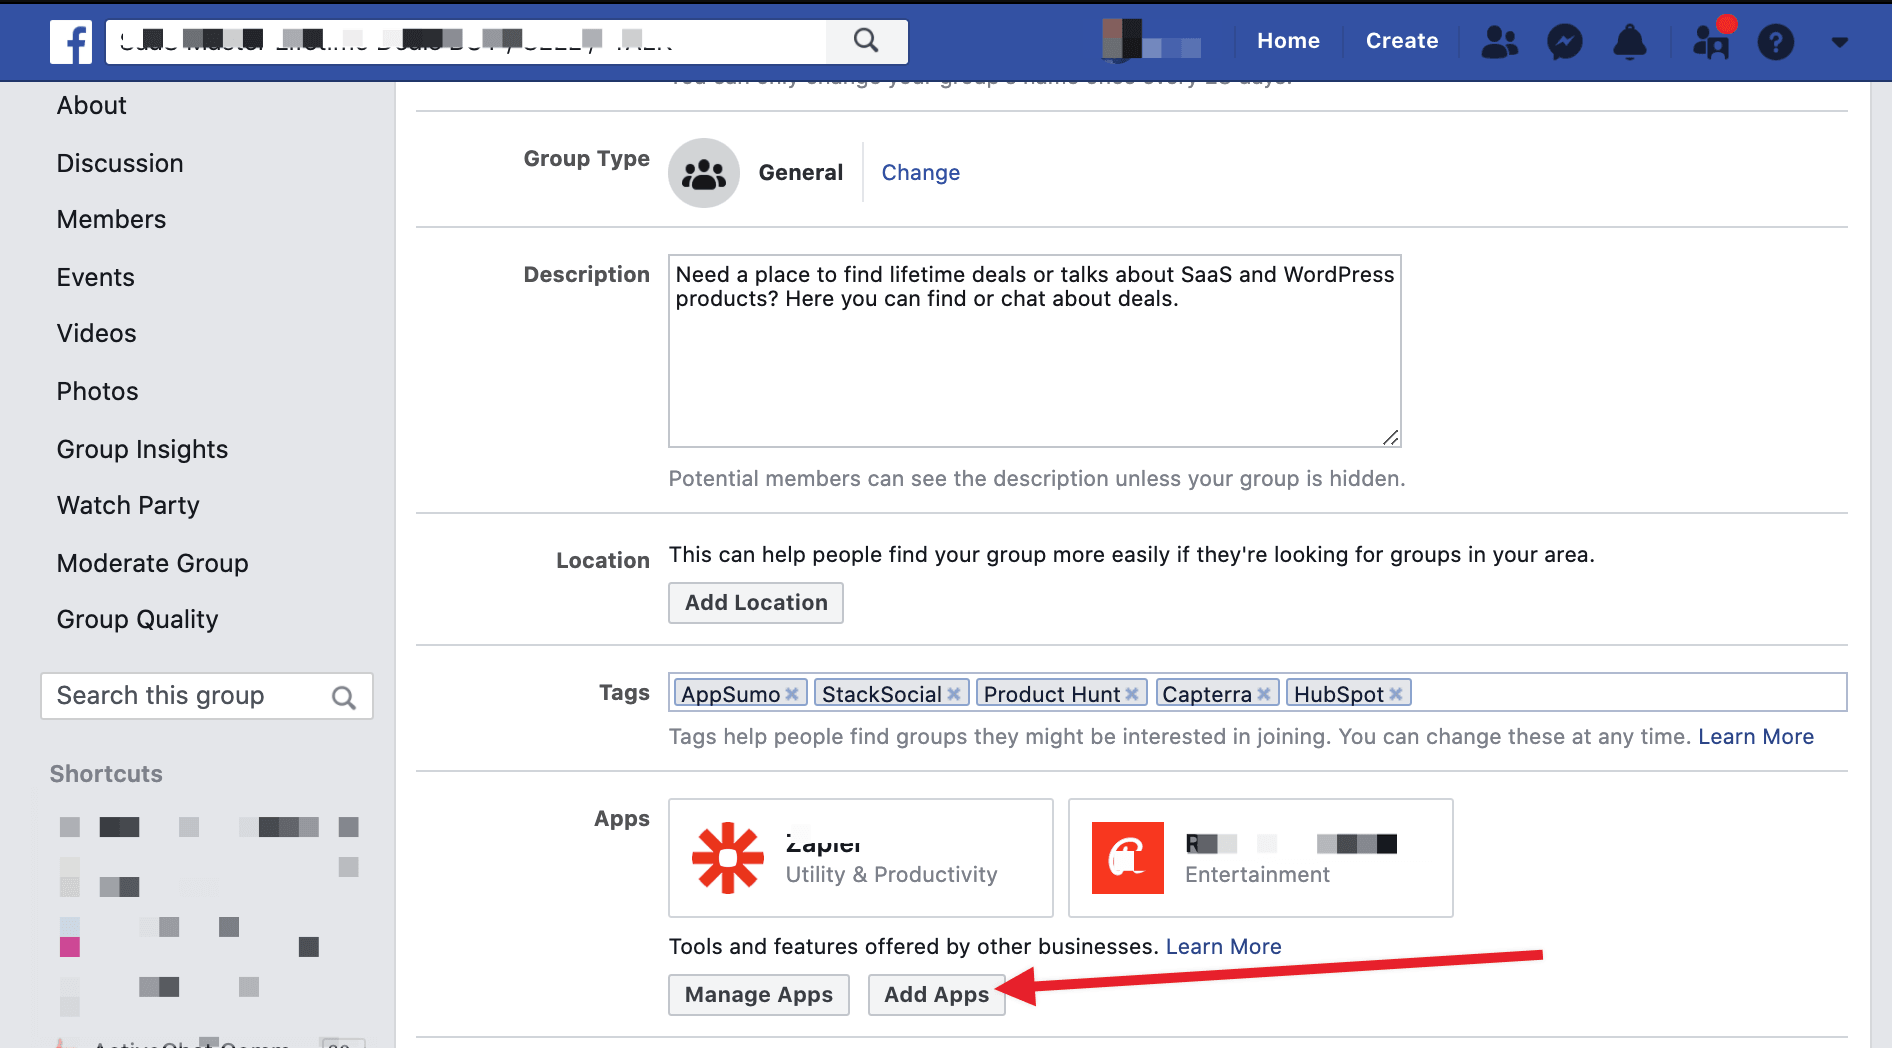This screenshot has height=1048, width=1892.
Task: Click the red Entertainment app icon
Action: coord(1128,858)
